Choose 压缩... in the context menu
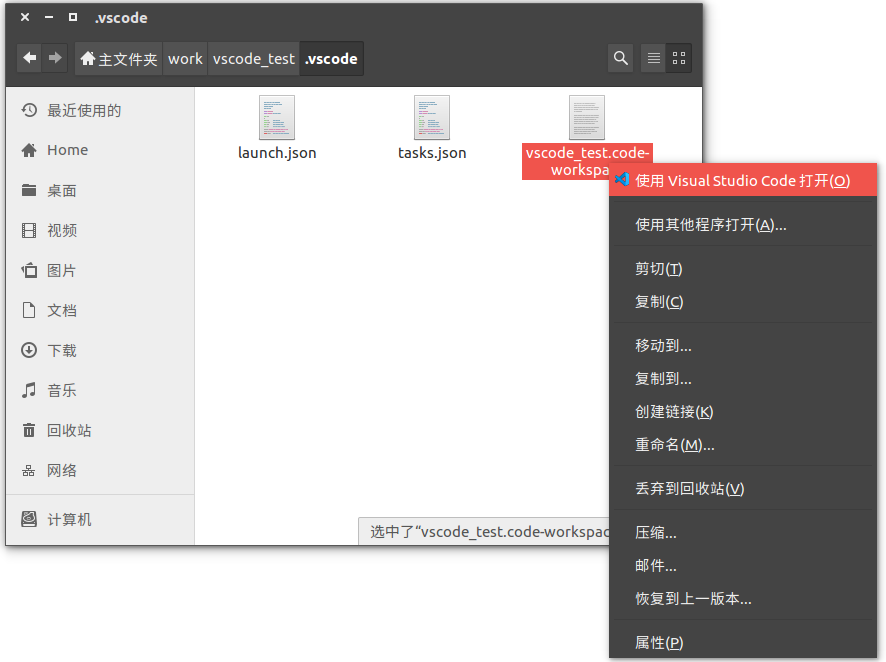886x662 pixels. 742,533
